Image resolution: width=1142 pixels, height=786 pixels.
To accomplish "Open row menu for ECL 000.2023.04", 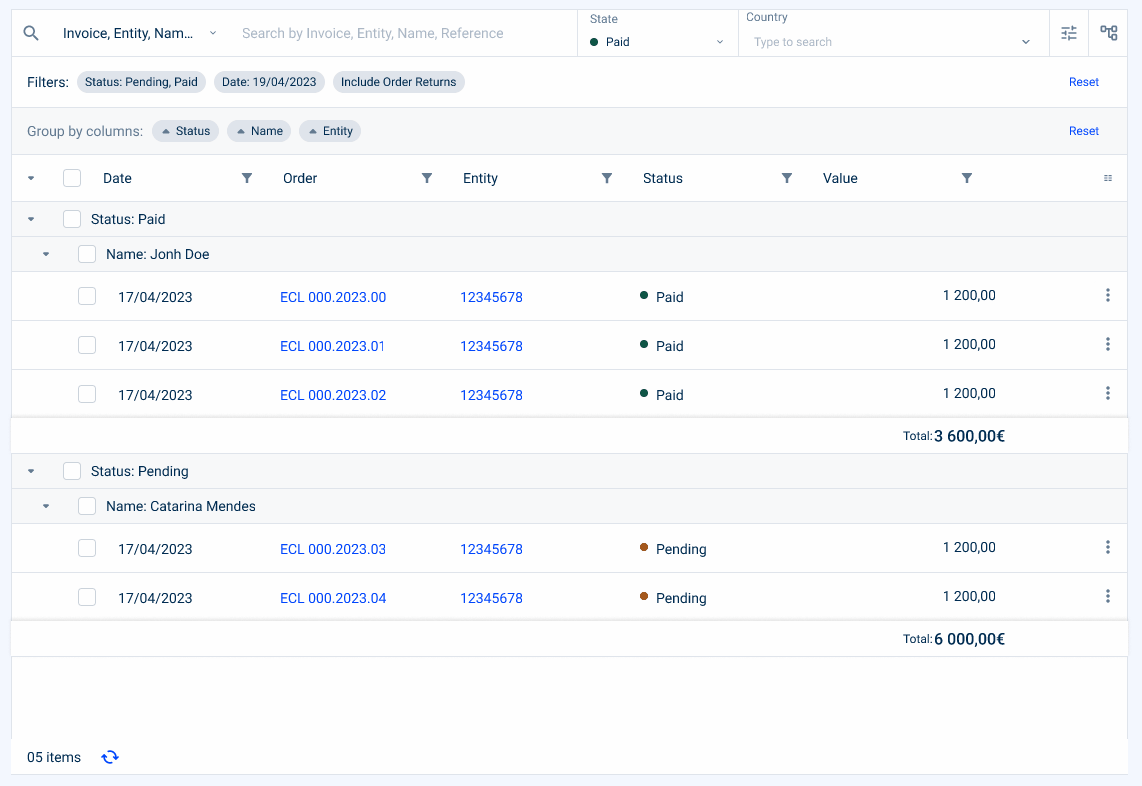I will (x=1108, y=596).
